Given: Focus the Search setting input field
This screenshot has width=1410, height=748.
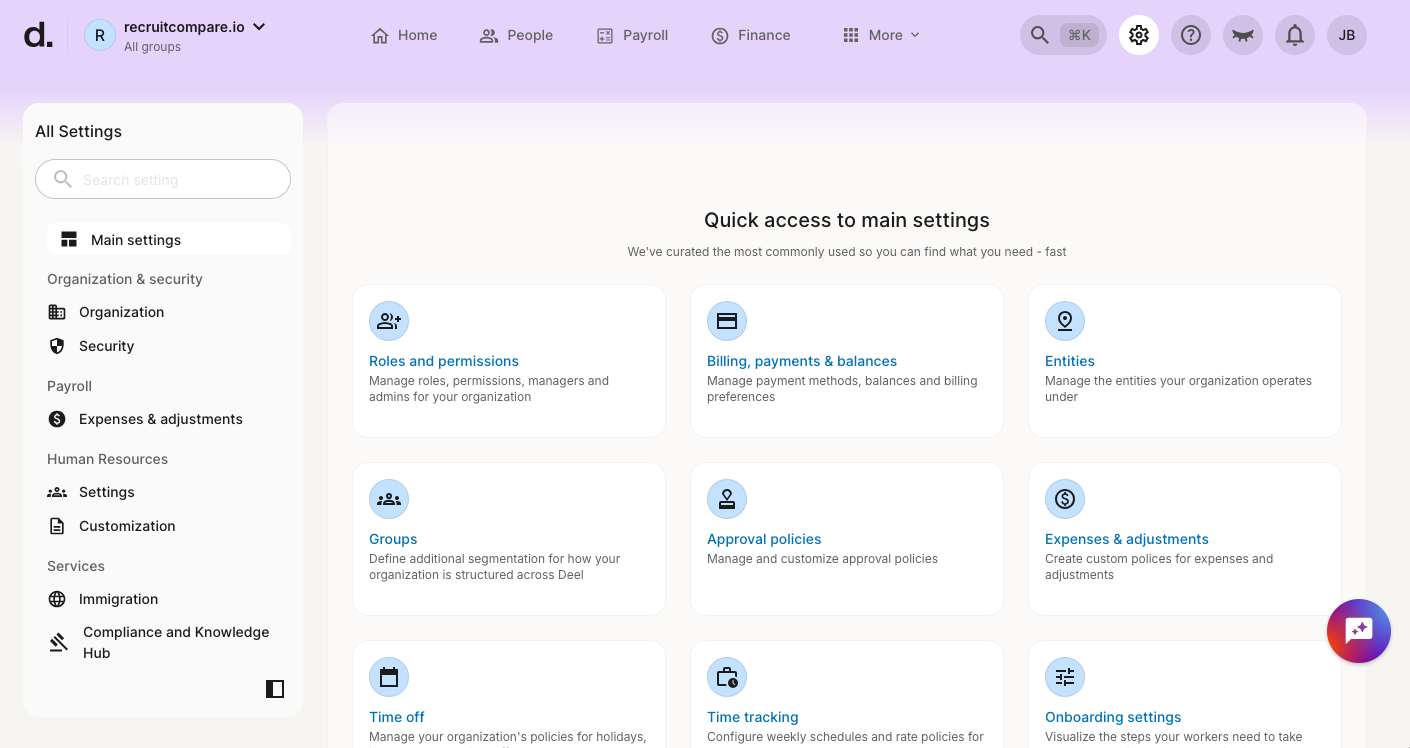Looking at the screenshot, I should click(x=163, y=179).
